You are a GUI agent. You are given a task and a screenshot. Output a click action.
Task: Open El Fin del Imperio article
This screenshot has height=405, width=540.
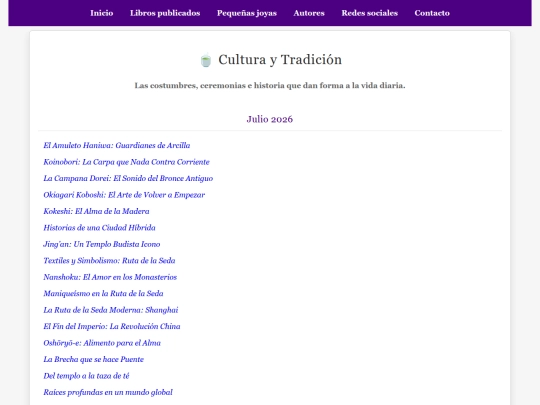[112, 326]
